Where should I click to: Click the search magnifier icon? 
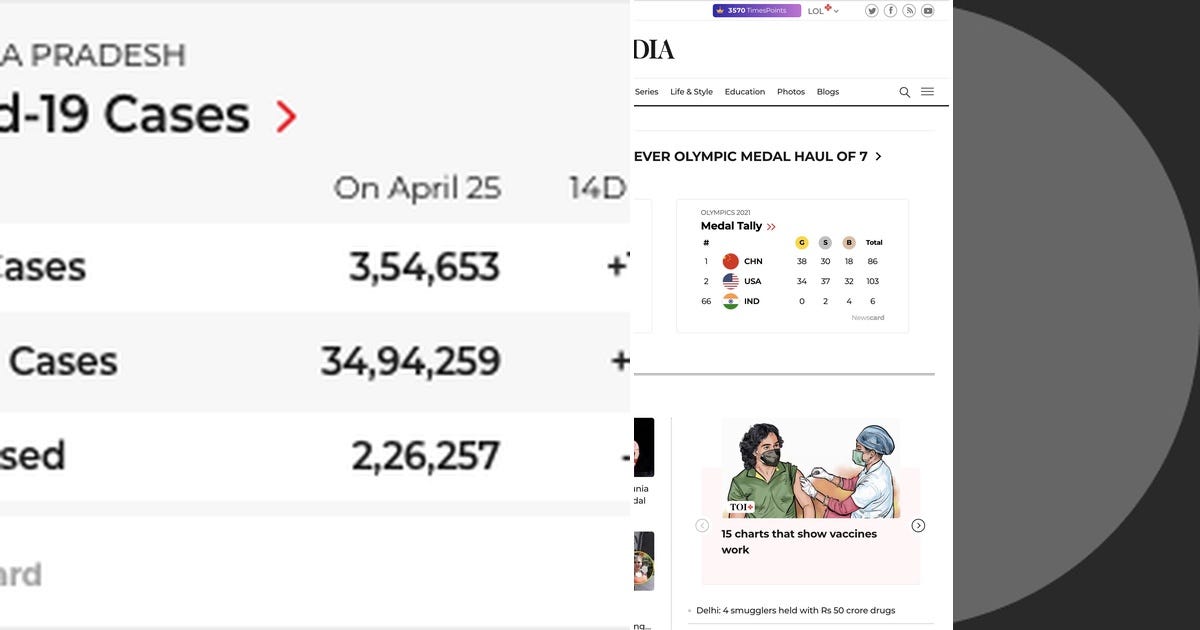coord(905,91)
